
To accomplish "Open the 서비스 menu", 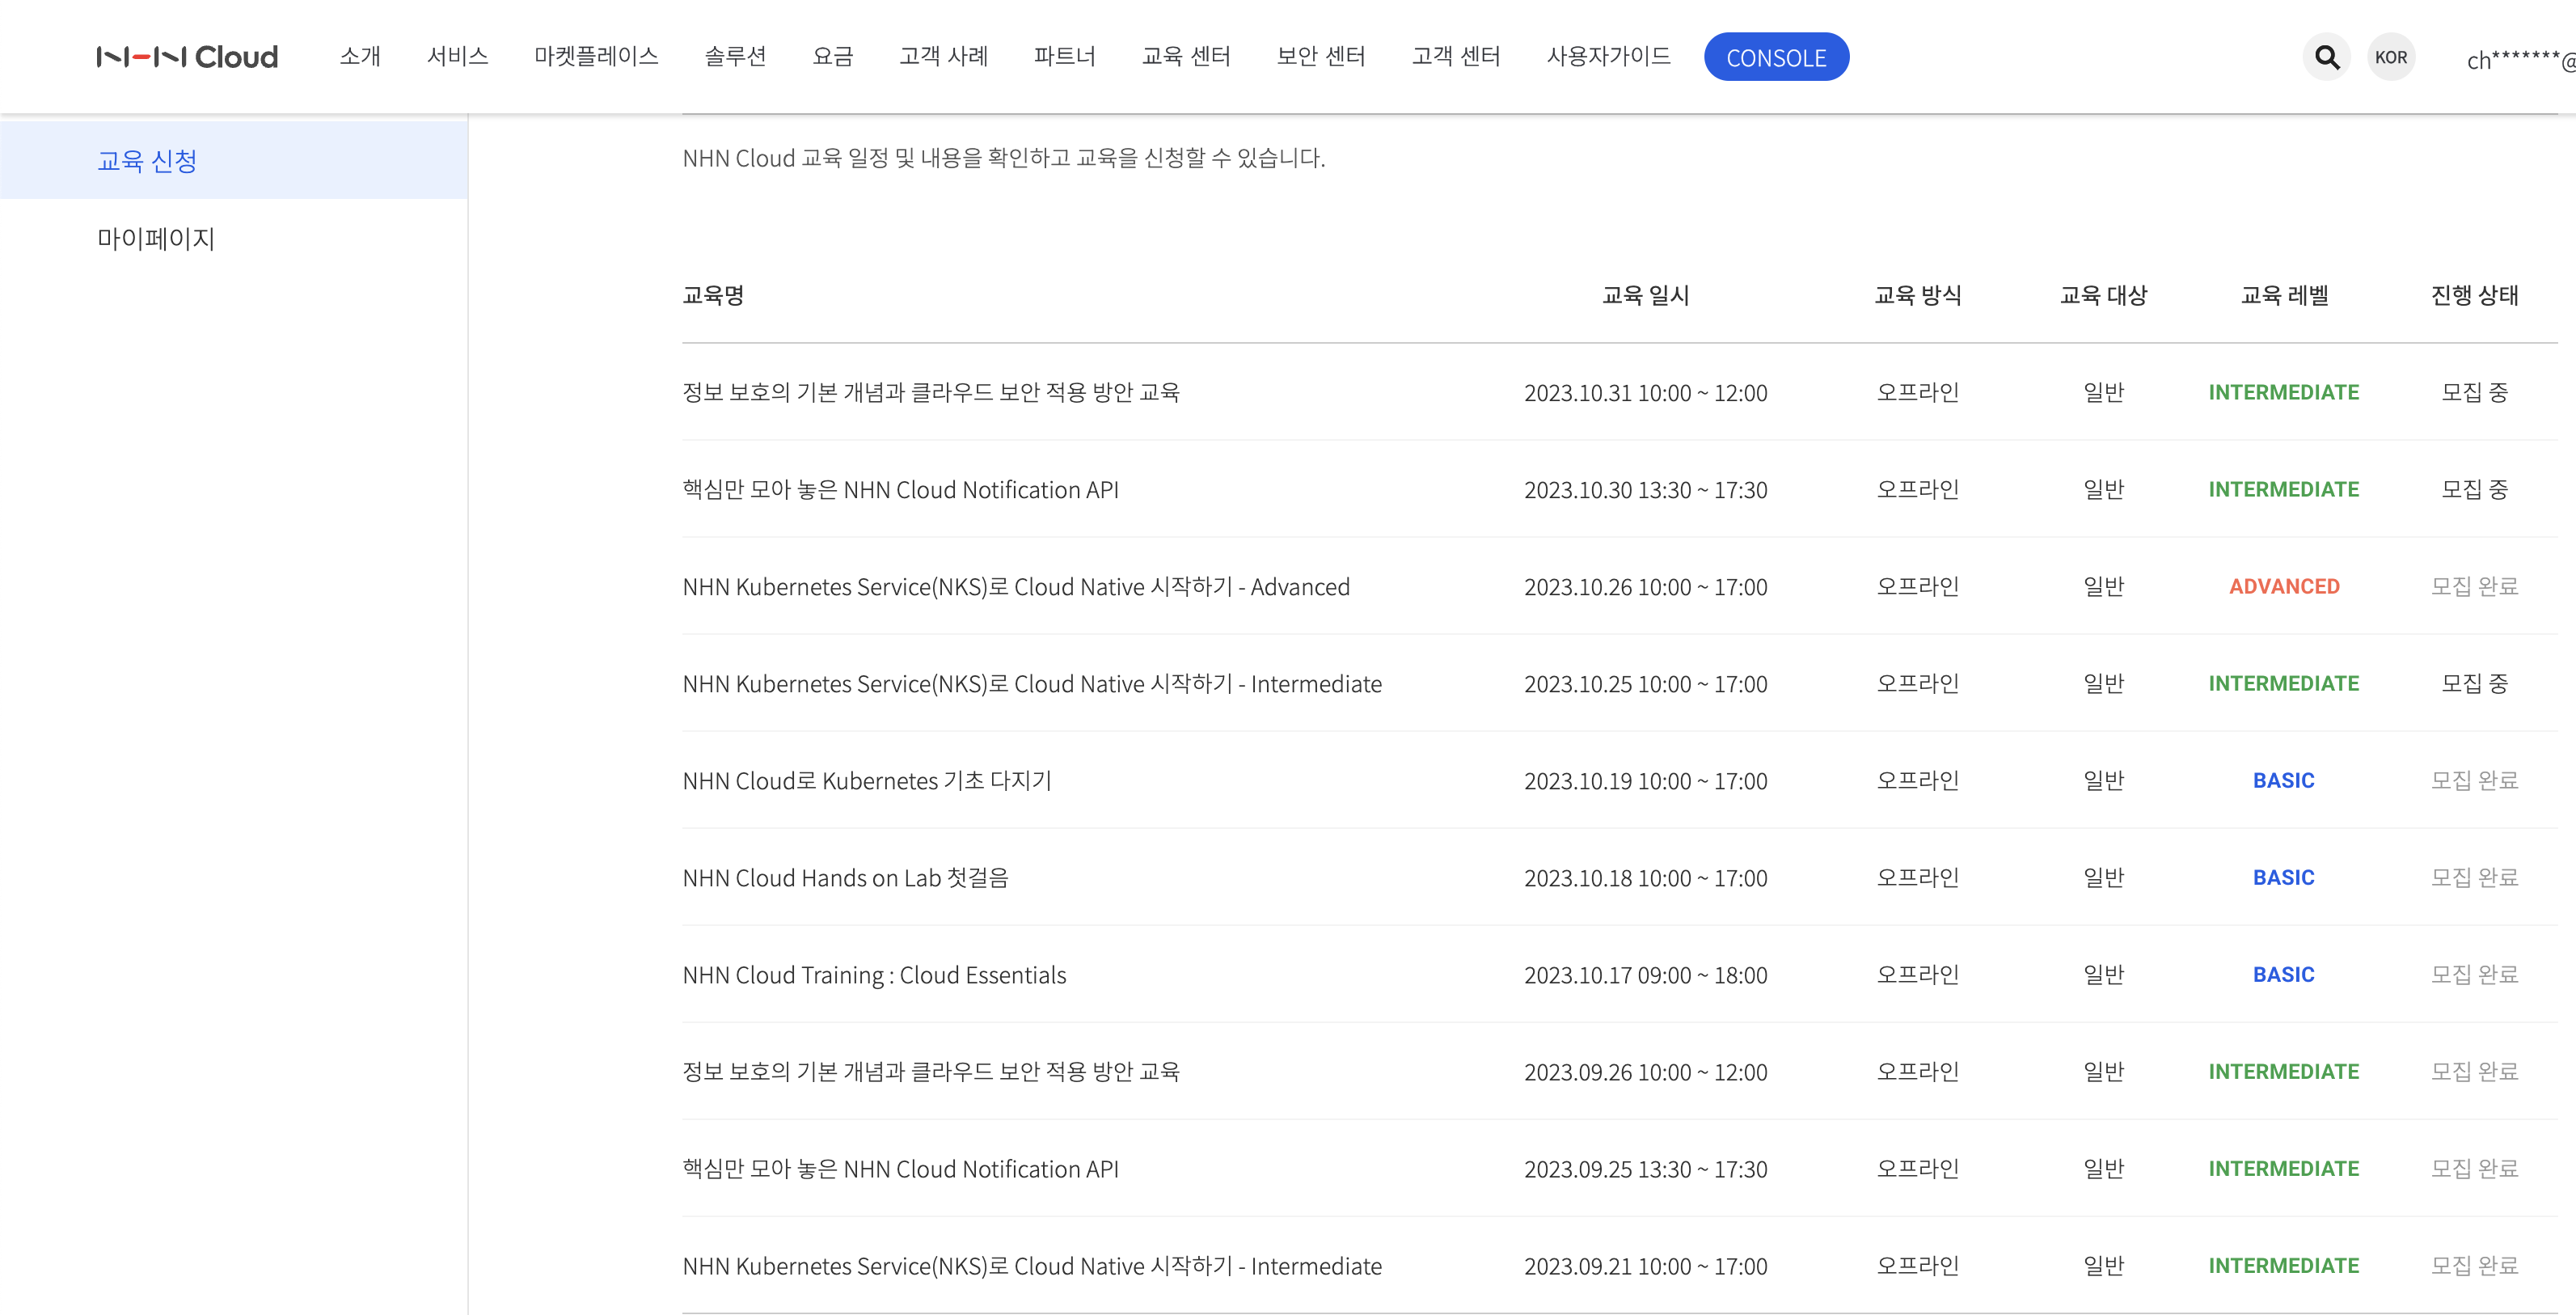I will [457, 56].
